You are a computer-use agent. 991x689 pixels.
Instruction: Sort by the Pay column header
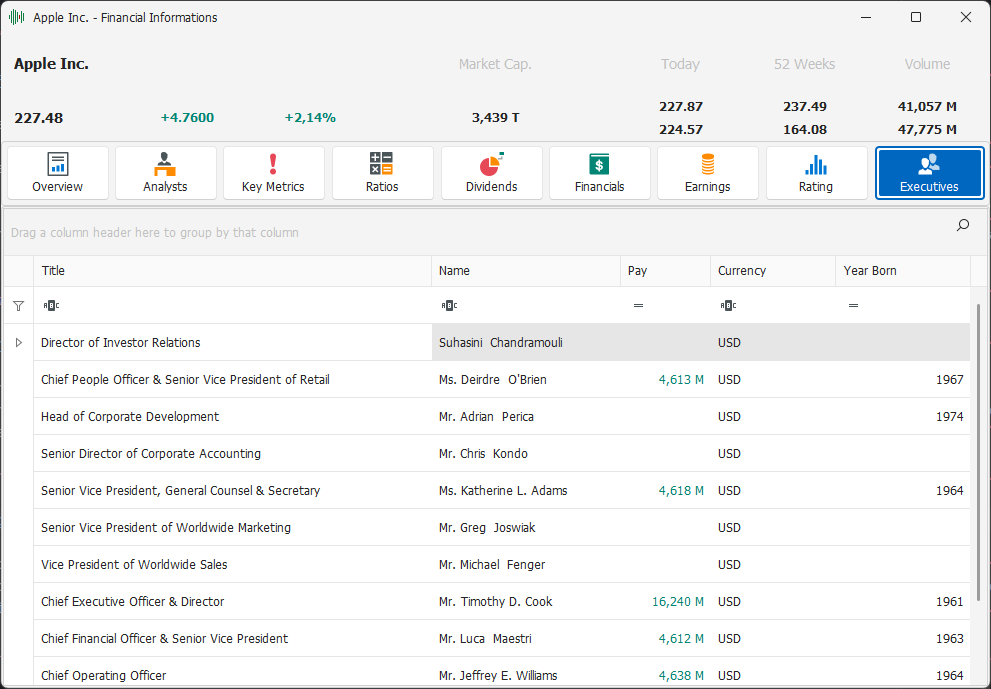click(666, 271)
